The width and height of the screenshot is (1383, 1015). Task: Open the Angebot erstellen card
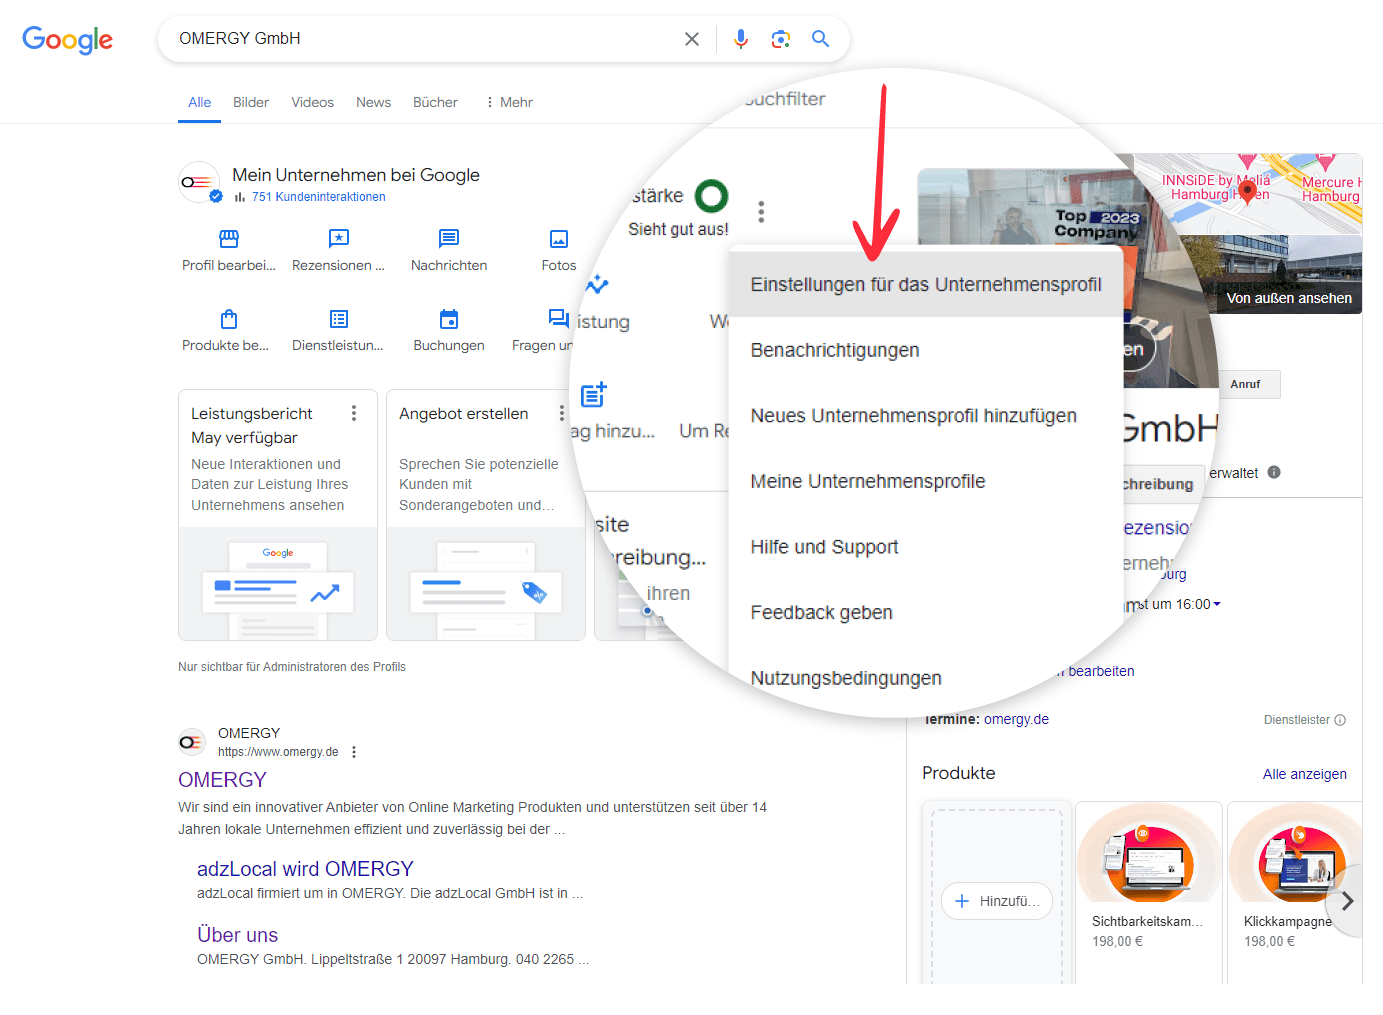pos(486,515)
